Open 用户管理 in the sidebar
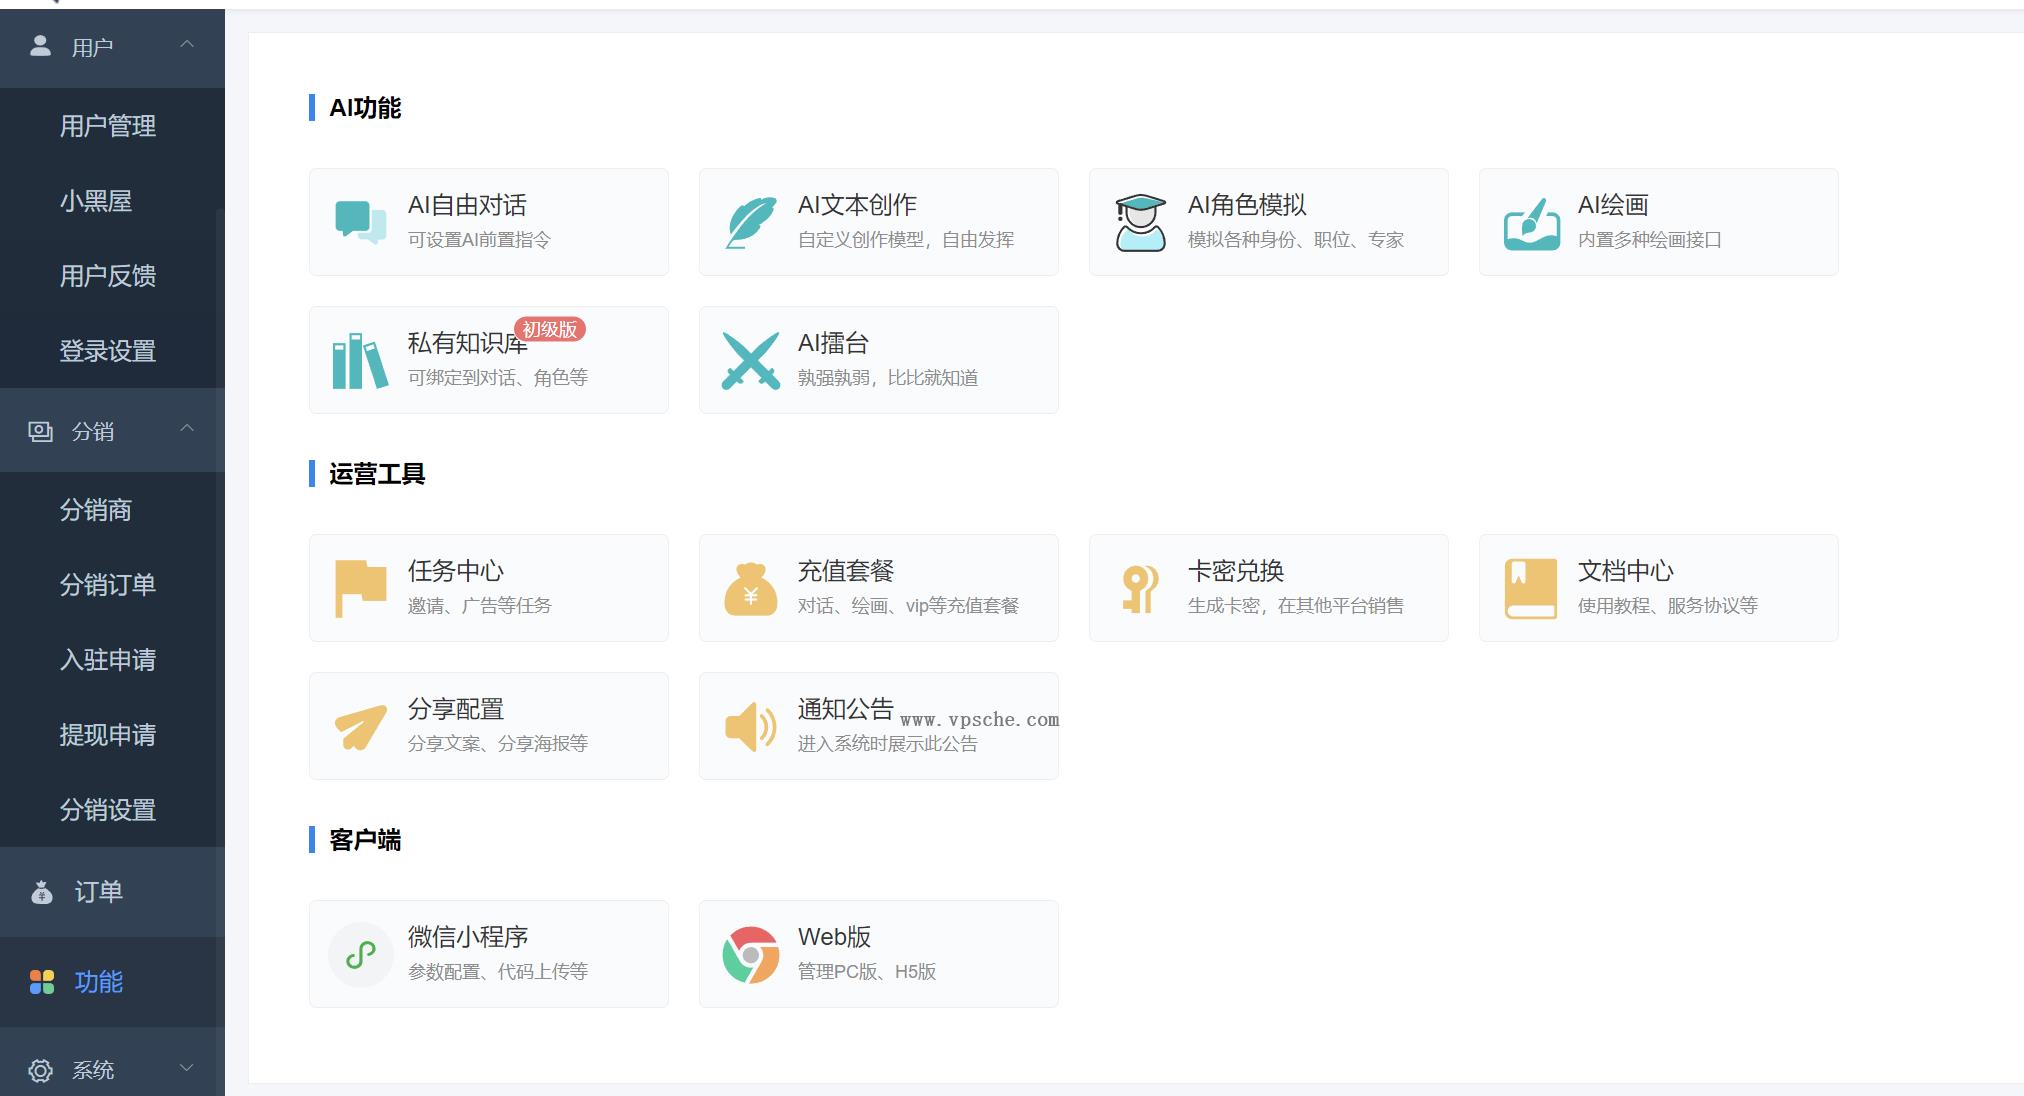Viewport: 2024px width, 1096px height. coord(108,126)
